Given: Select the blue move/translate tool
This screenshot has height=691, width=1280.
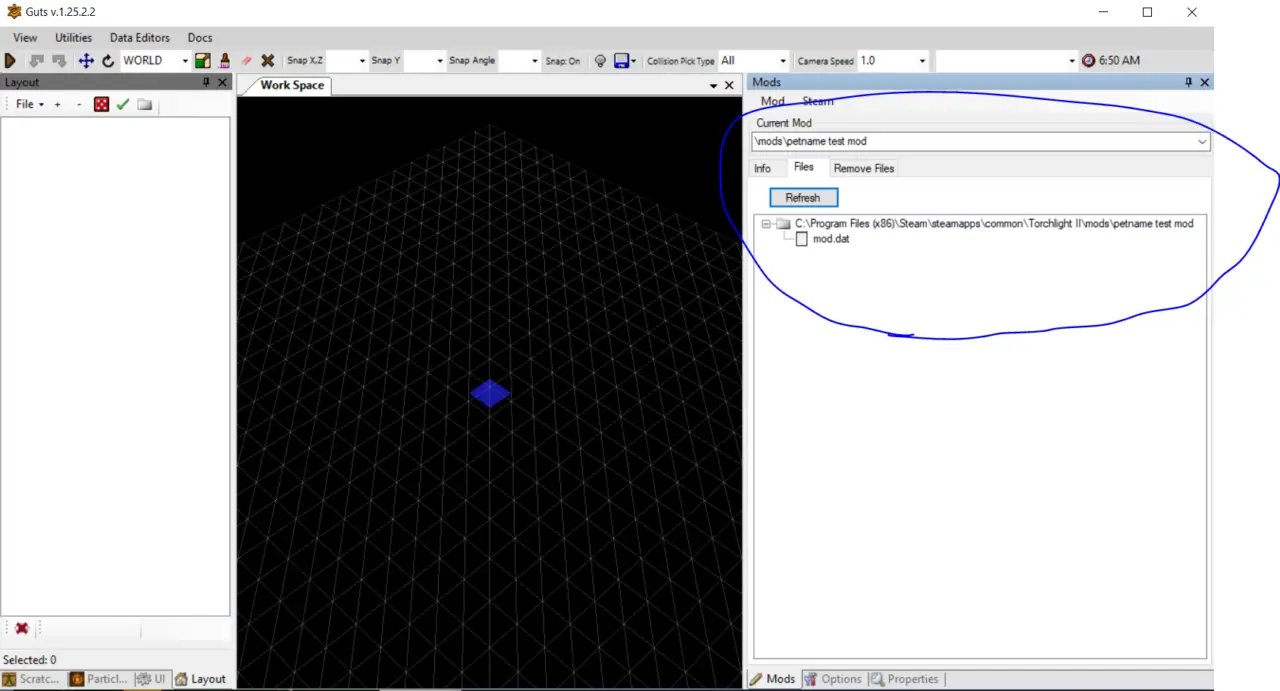Looking at the screenshot, I should coord(86,61).
